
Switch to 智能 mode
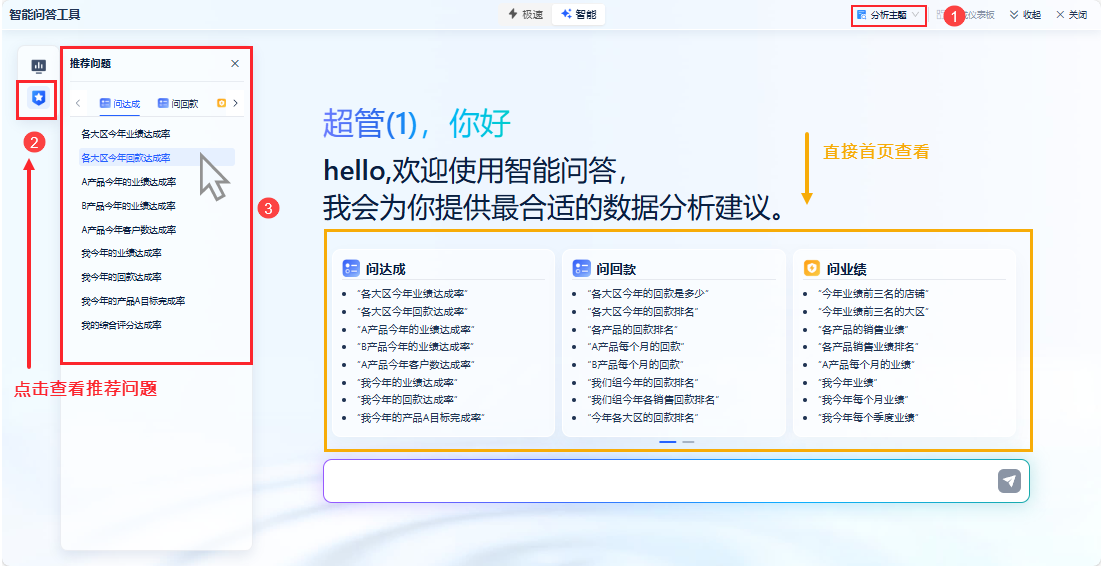tap(578, 14)
